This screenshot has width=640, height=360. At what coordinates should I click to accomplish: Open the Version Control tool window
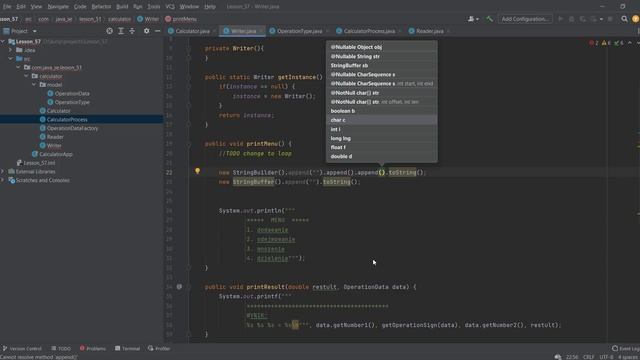point(22,349)
